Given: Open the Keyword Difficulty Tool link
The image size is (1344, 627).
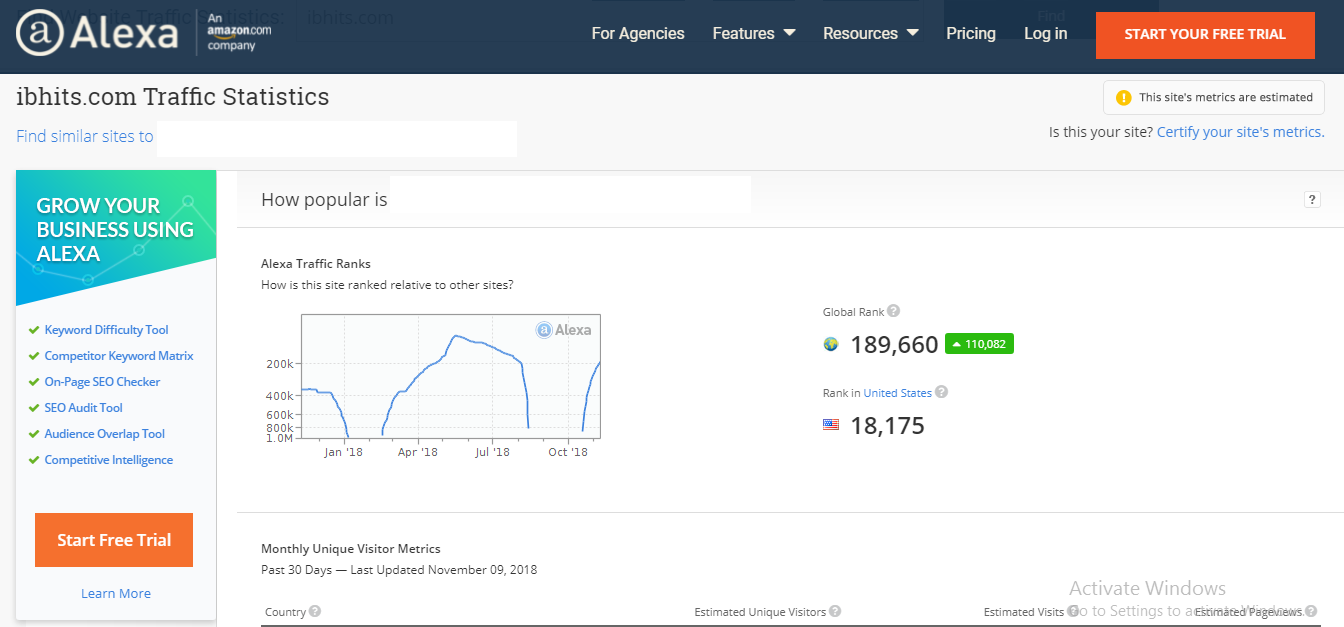Looking at the screenshot, I should (x=106, y=329).
